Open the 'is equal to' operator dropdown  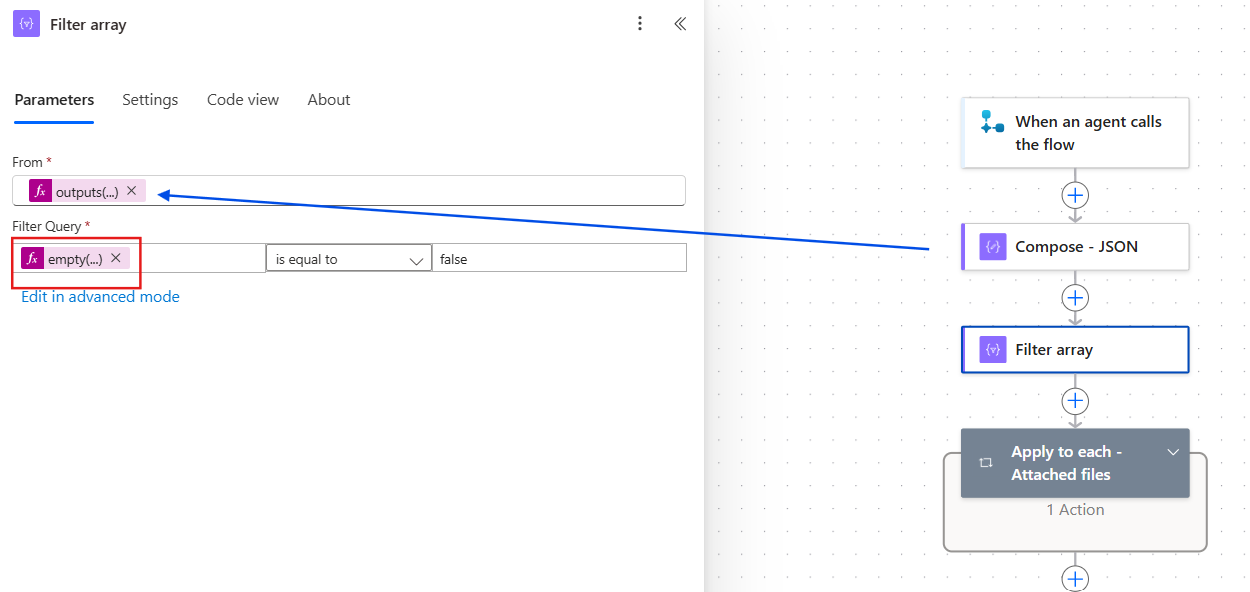348,258
